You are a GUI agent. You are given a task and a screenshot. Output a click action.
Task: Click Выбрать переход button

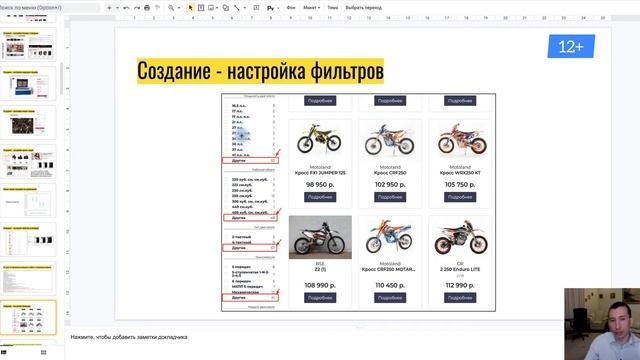coord(364,8)
